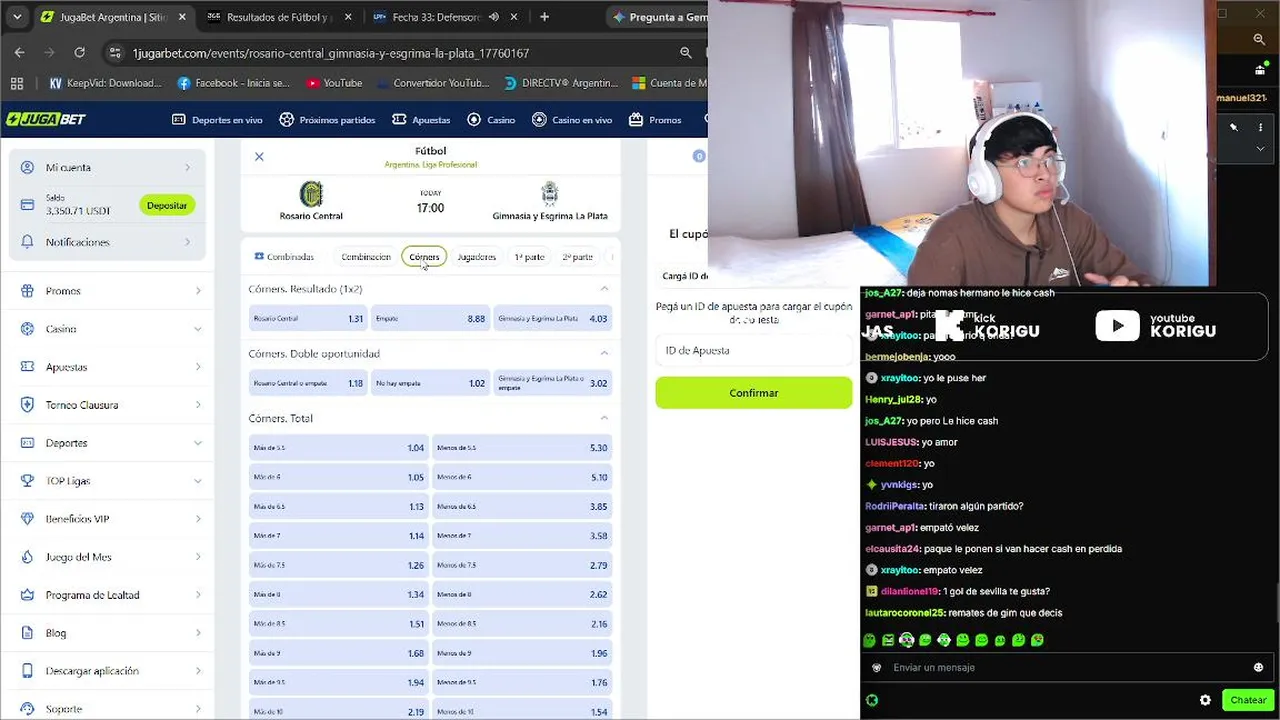Open the YouTube bookmark
This screenshot has width=1280, height=720.
coord(335,83)
